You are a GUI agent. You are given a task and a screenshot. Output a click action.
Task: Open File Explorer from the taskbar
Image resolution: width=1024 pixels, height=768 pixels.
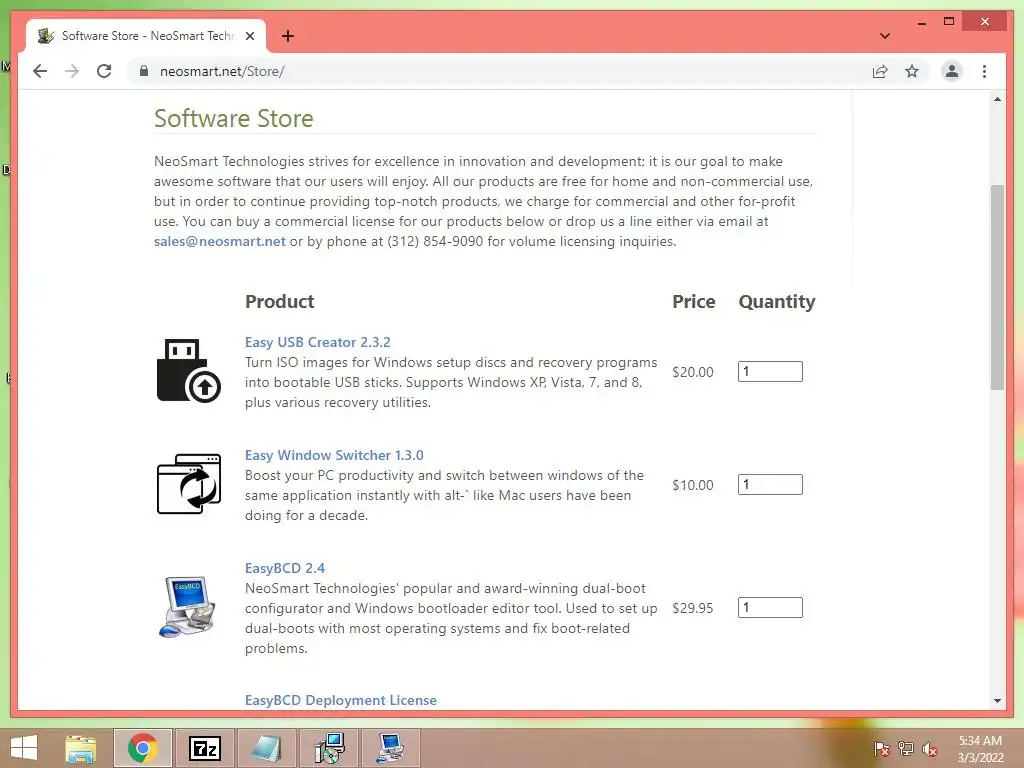pos(81,748)
